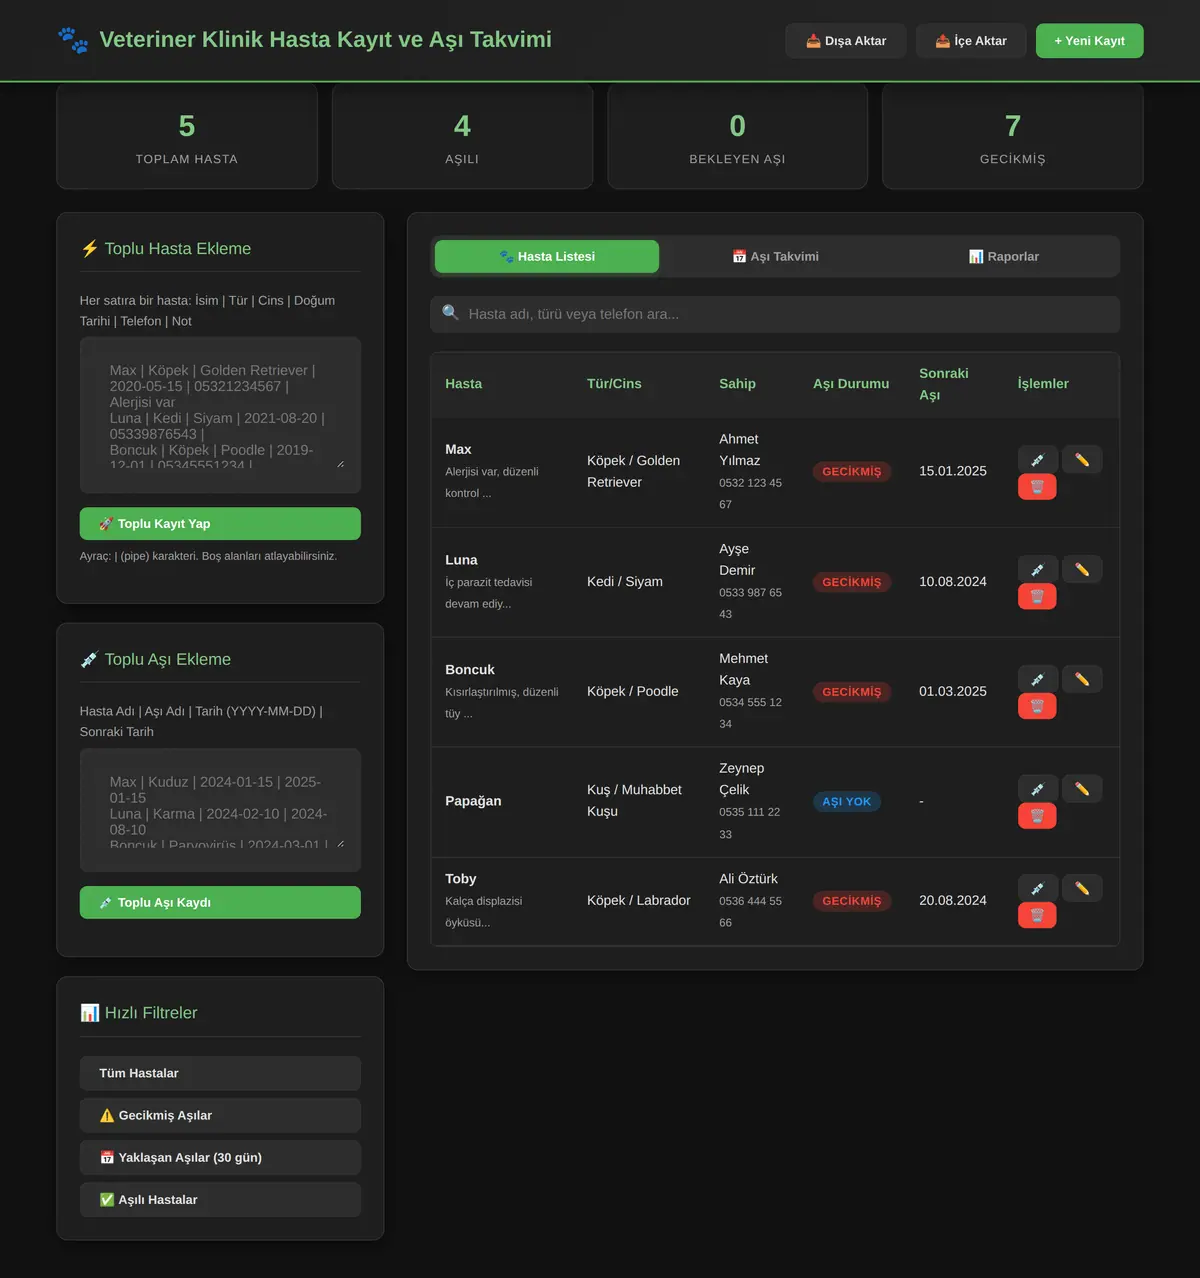This screenshot has height=1278, width=1200.
Task: Click into the bulk patient textarea
Action: 220,415
